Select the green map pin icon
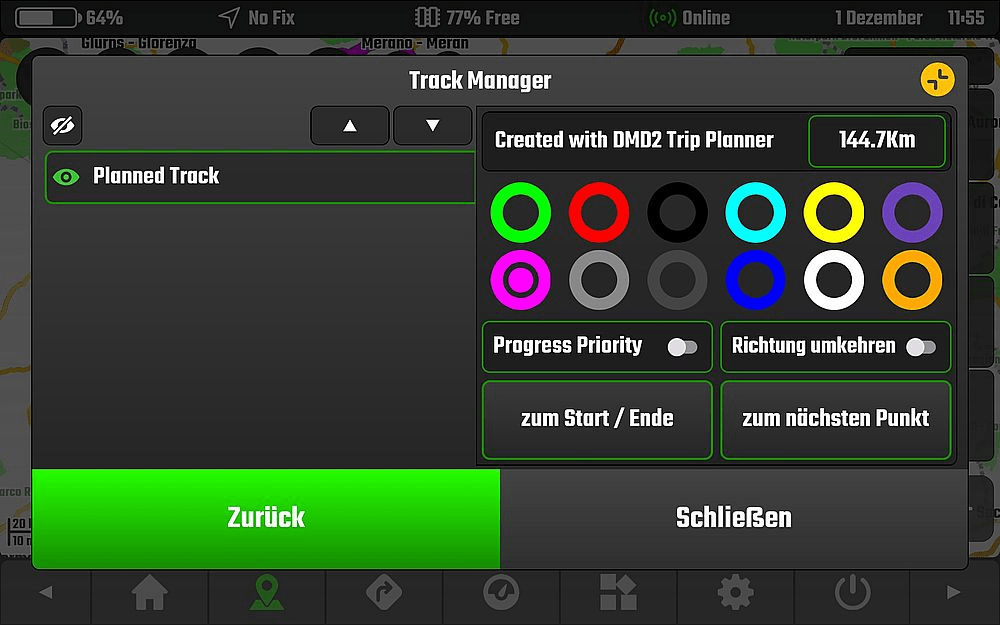Screen dimensions: 1000x625 267,592
